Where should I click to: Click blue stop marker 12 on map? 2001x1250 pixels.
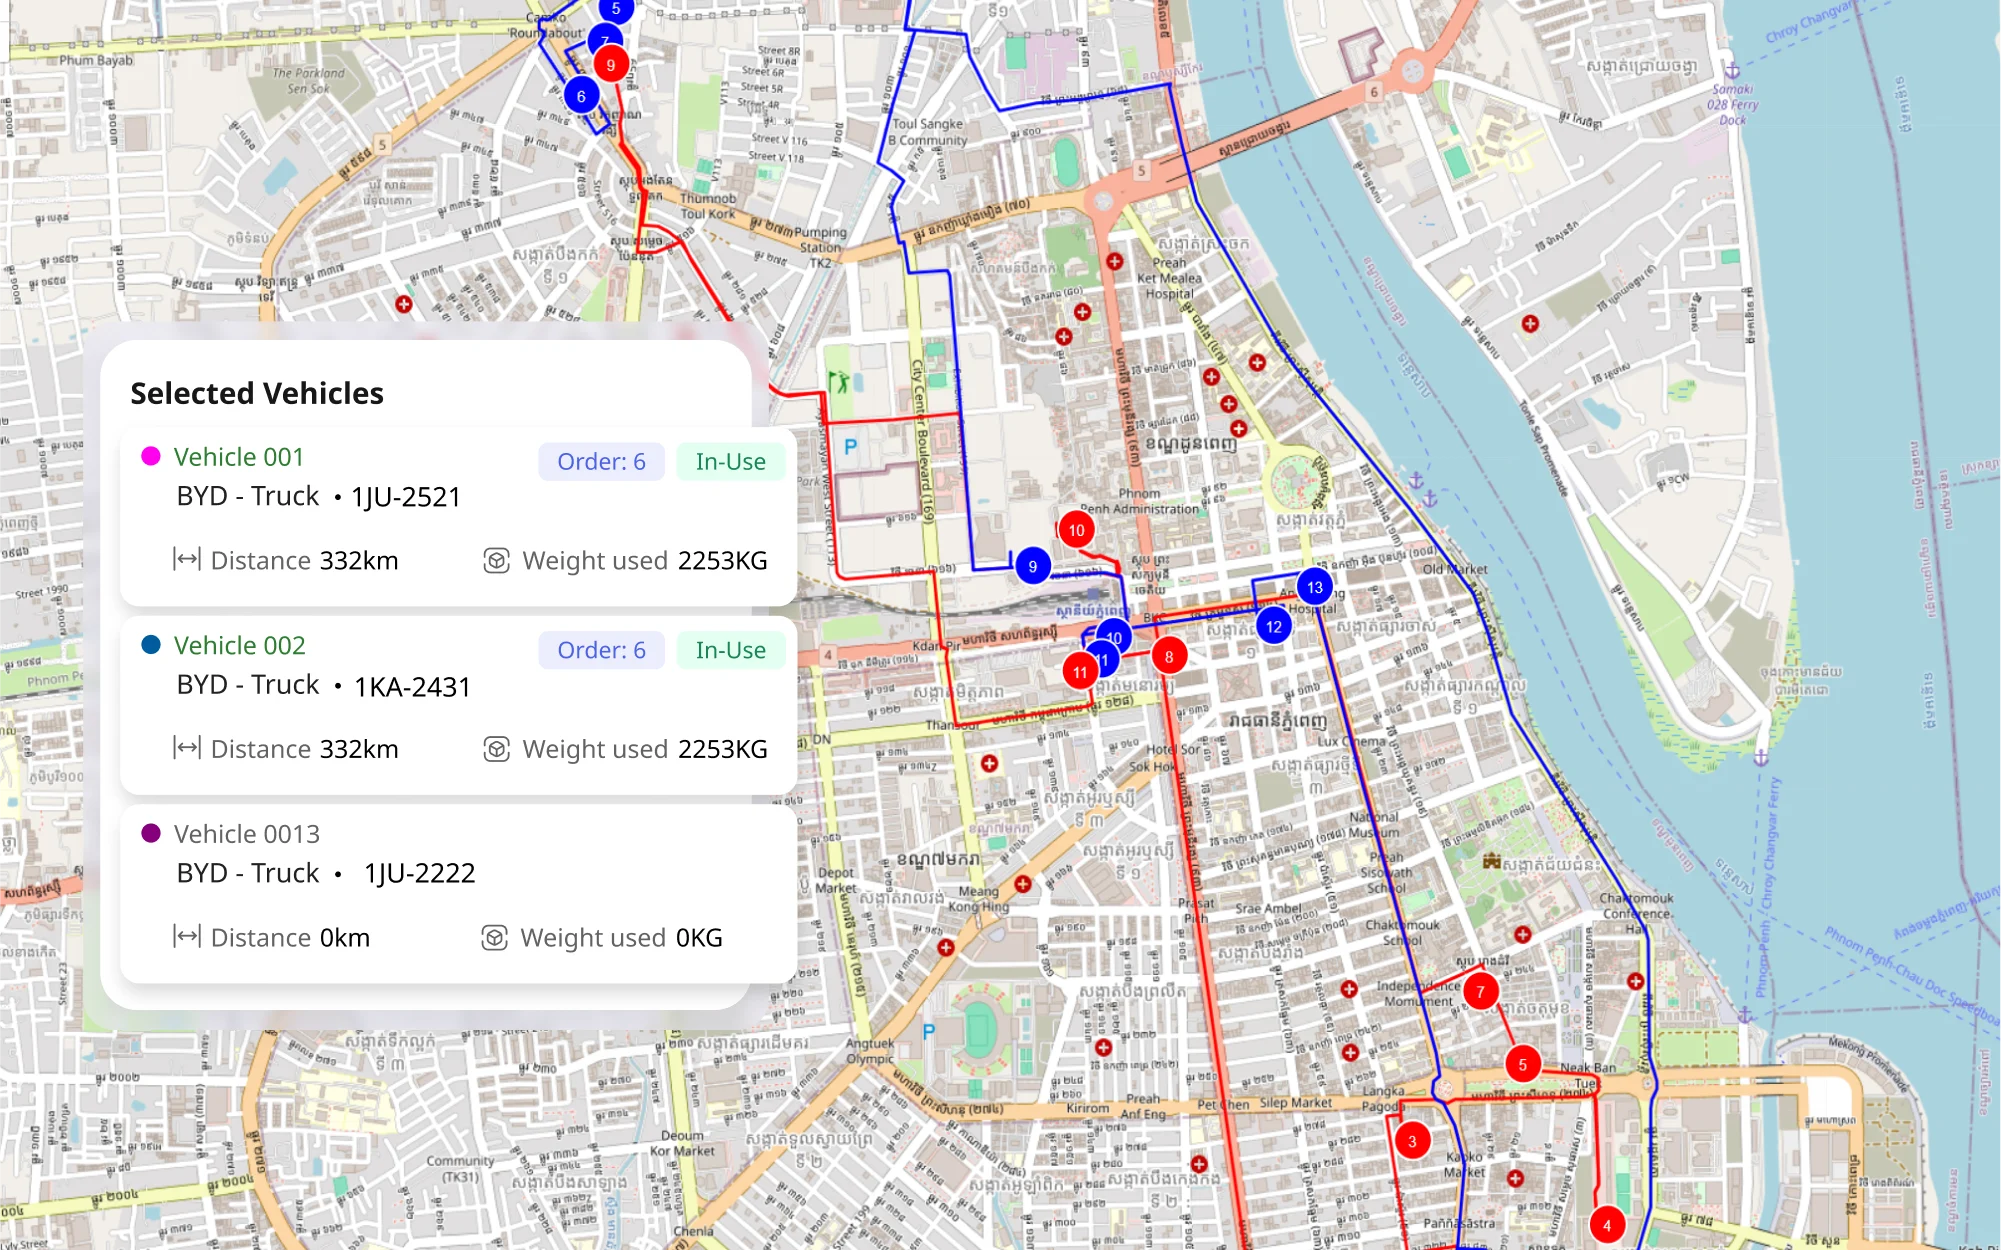point(1273,627)
